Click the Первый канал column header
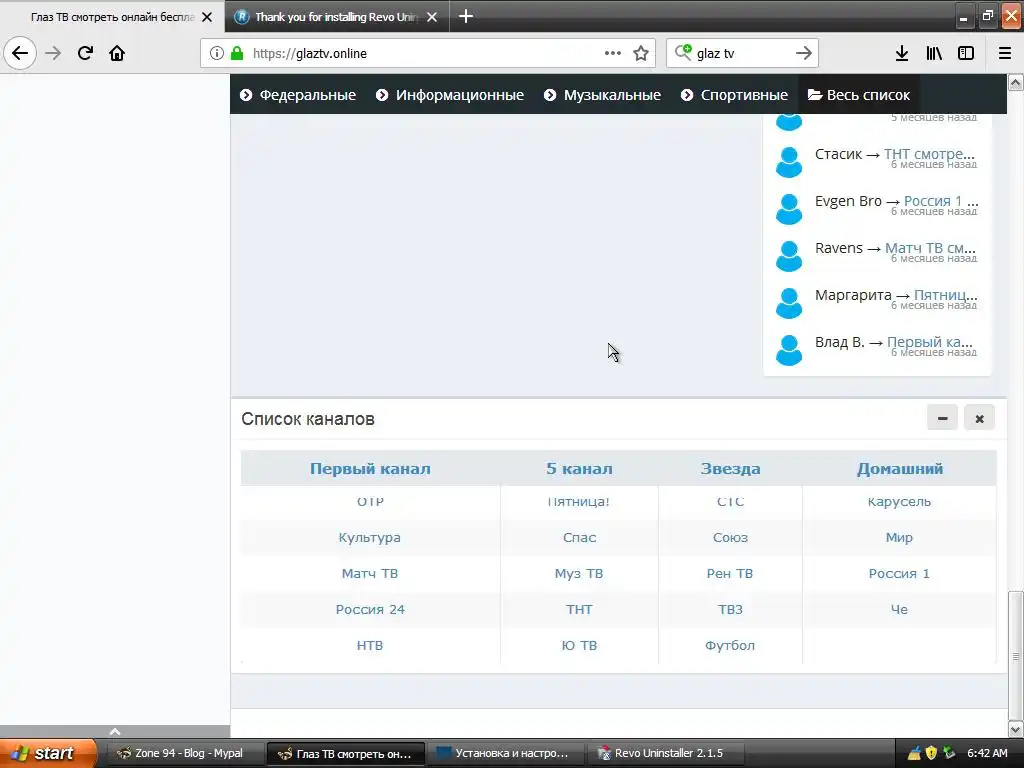1024x768 pixels. [x=370, y=469]
